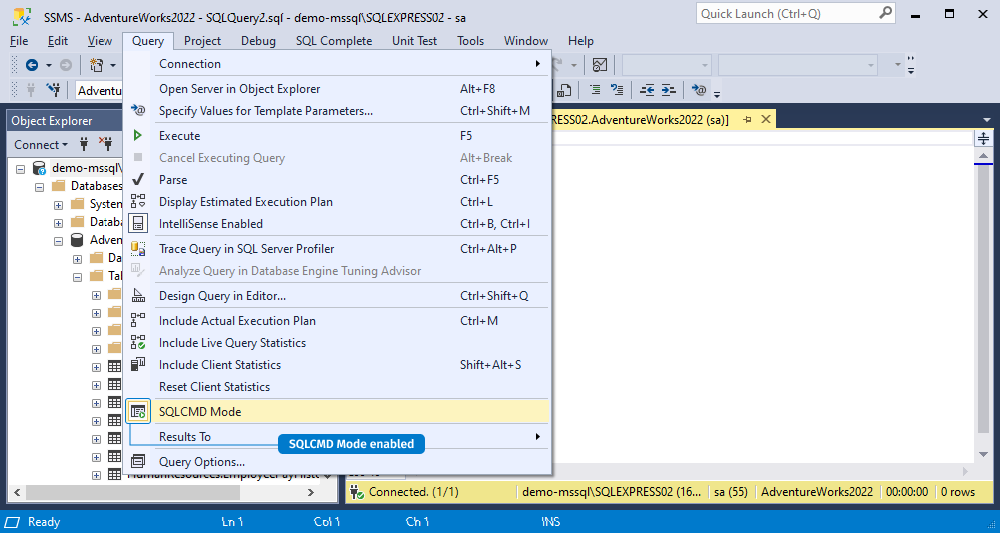Collapse the demo-mssql server node
The height and width of the screenshot is (533, 1000).
[x=20, y=169]
